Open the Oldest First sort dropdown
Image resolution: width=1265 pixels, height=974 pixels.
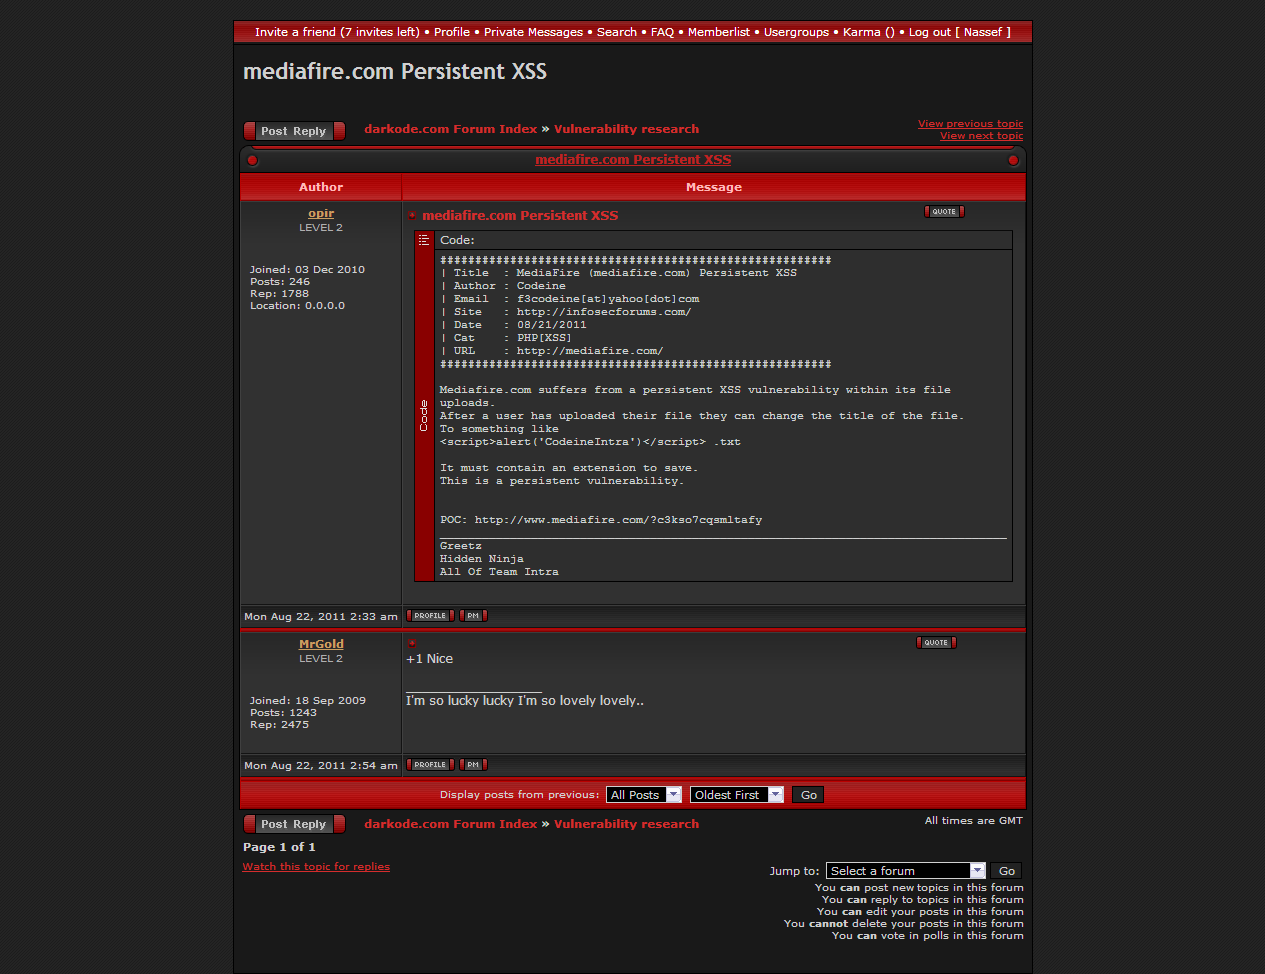click(736, 795)
